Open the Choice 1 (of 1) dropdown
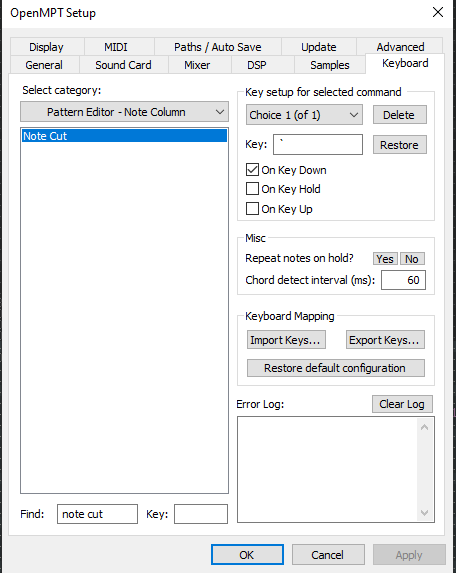Image resolution: width=456 pixels, height=573 pixels. [x=304, y=115]
